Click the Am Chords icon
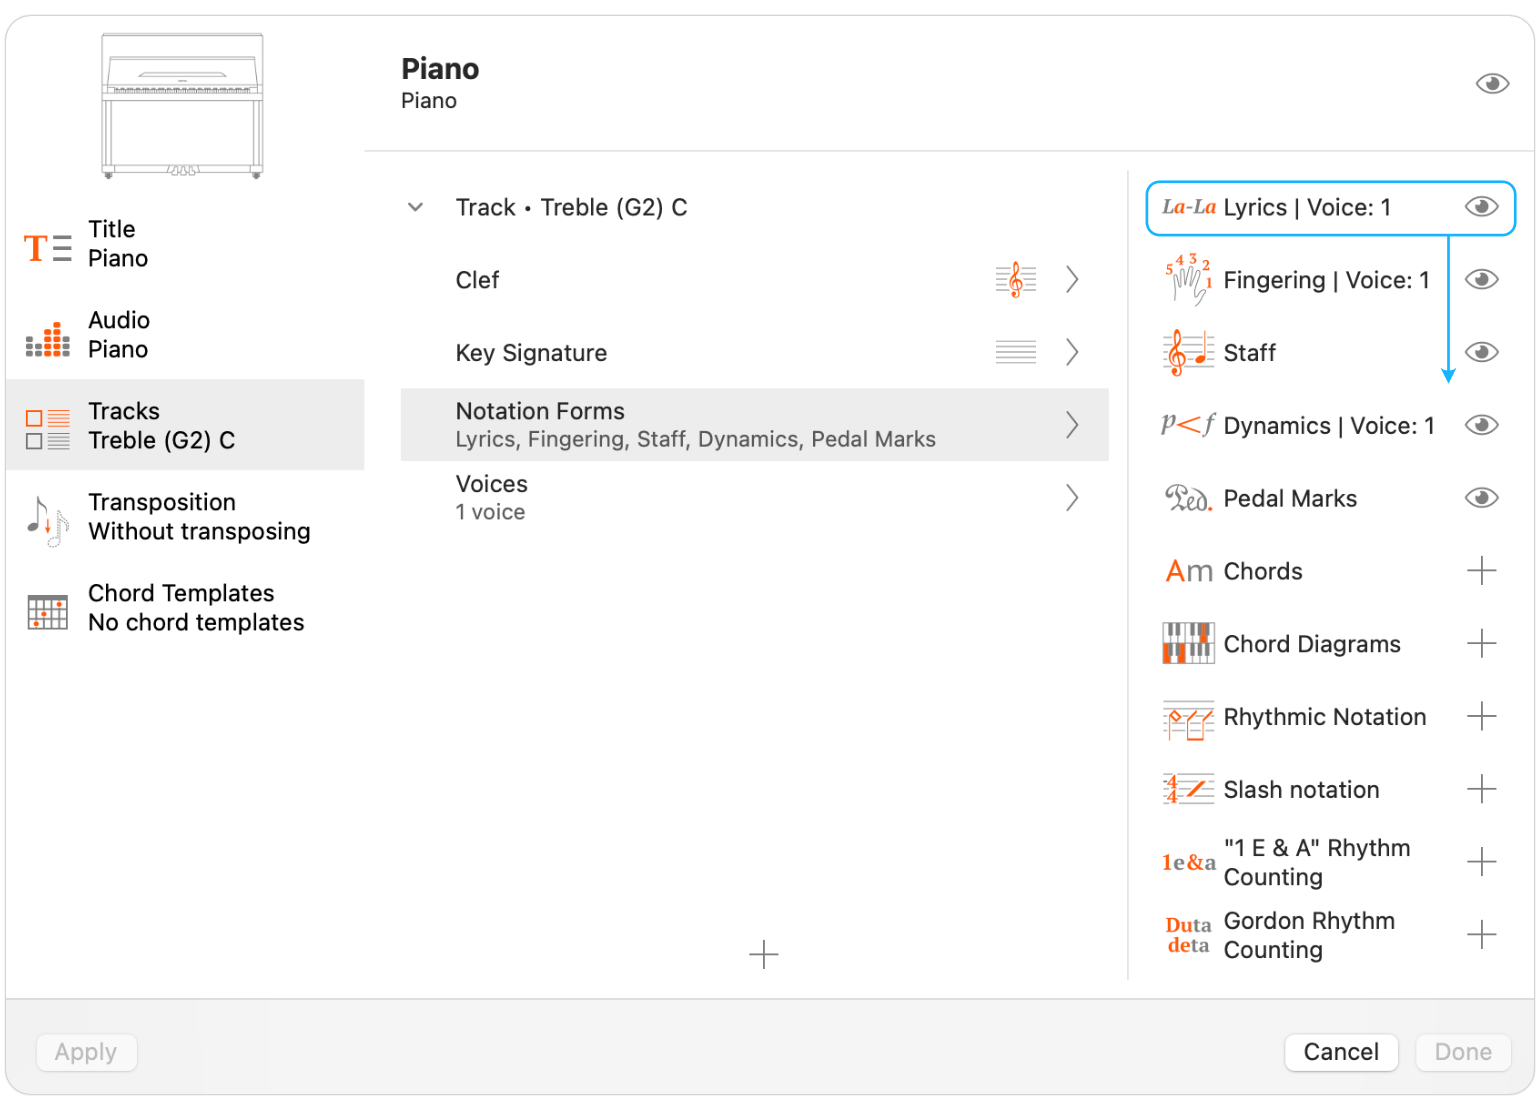This screenshot has width=1540, height=1110. pos(1188,571)
